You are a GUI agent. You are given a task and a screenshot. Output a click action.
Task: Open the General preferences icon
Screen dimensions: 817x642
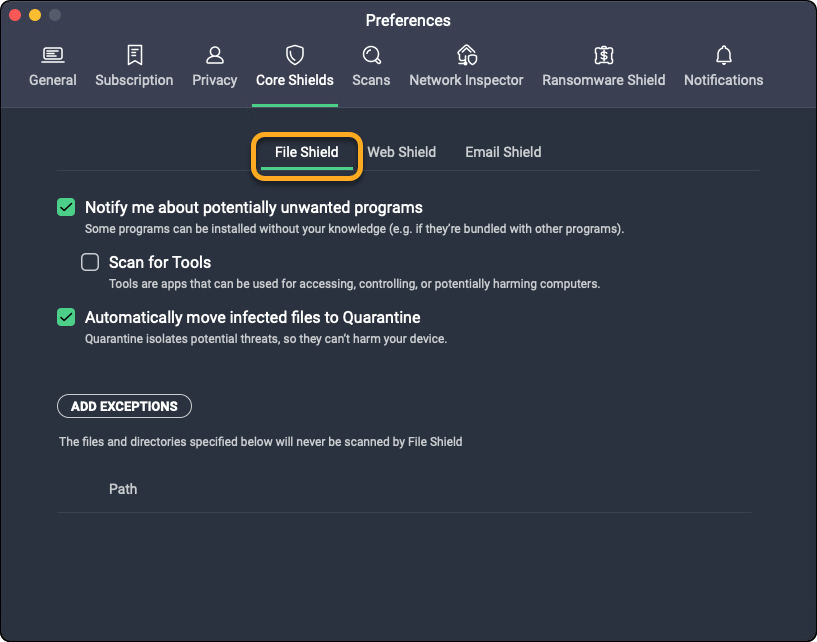[x=53, y=55]
